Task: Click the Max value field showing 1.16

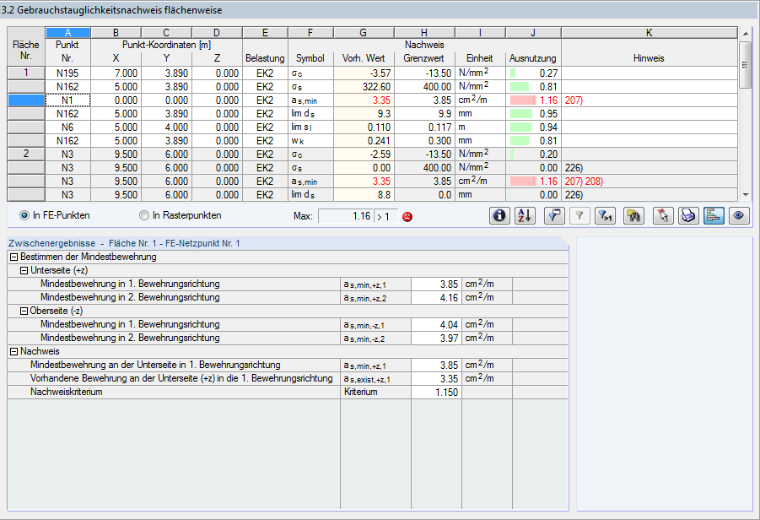Action: click(x=345, y=216)
